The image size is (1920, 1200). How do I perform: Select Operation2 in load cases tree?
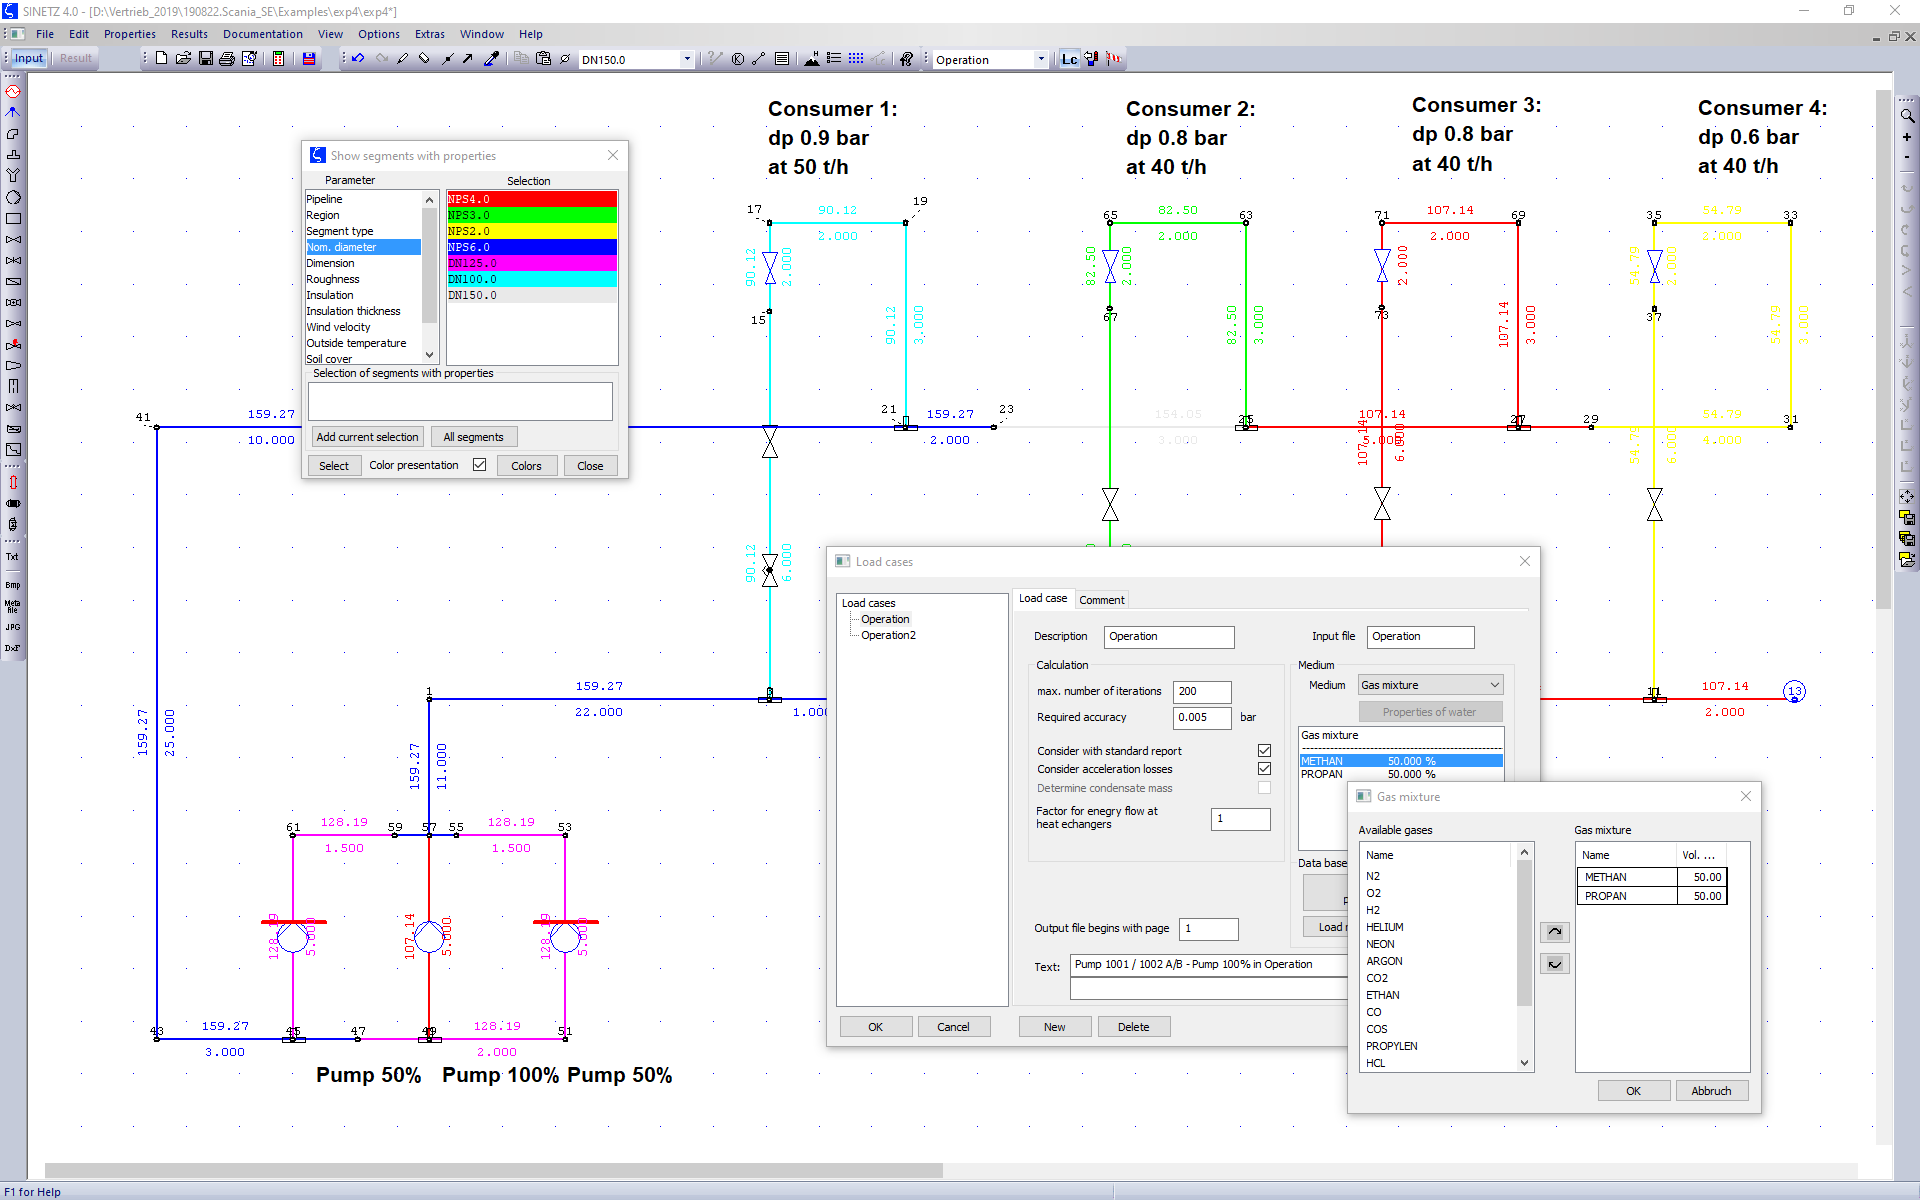coord(888,636)
